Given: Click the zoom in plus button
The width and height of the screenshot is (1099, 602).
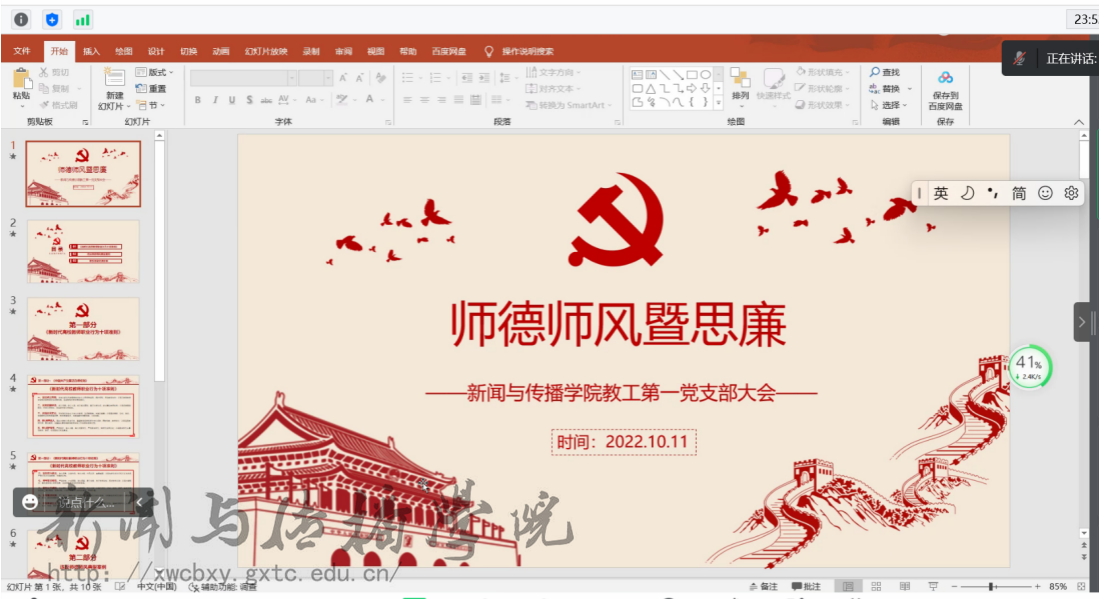Looking at the screenshot, I should 1037,587.
